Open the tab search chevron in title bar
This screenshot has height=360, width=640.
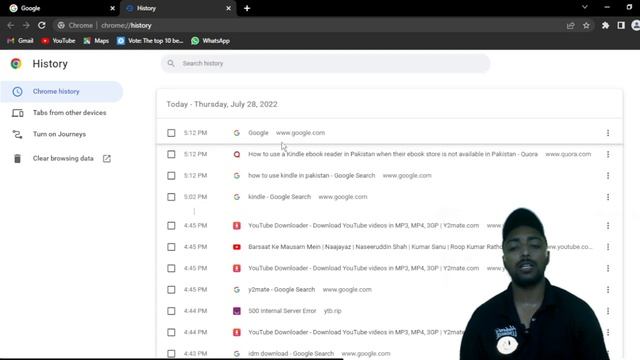pos(584,7)
